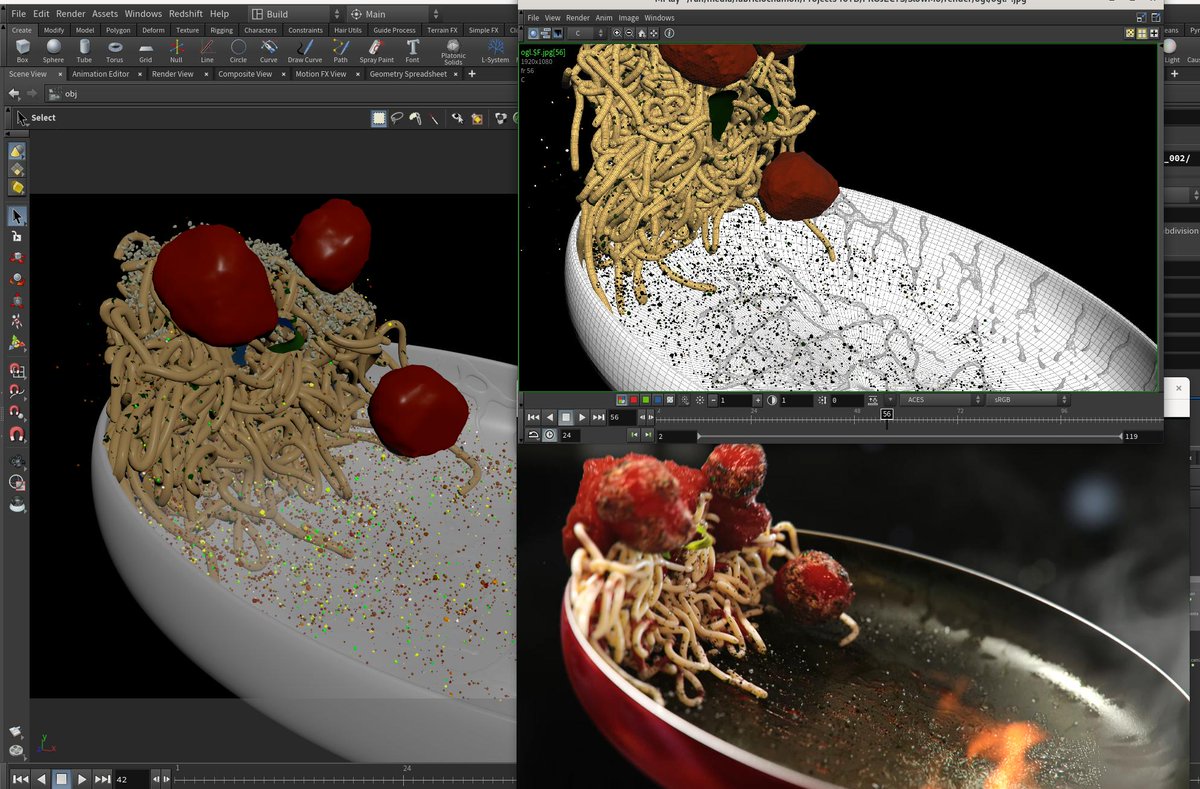The width and height of the screenshot is (1200, 789).
Task: Open the ACES color space dropdown
Action: 940,400
